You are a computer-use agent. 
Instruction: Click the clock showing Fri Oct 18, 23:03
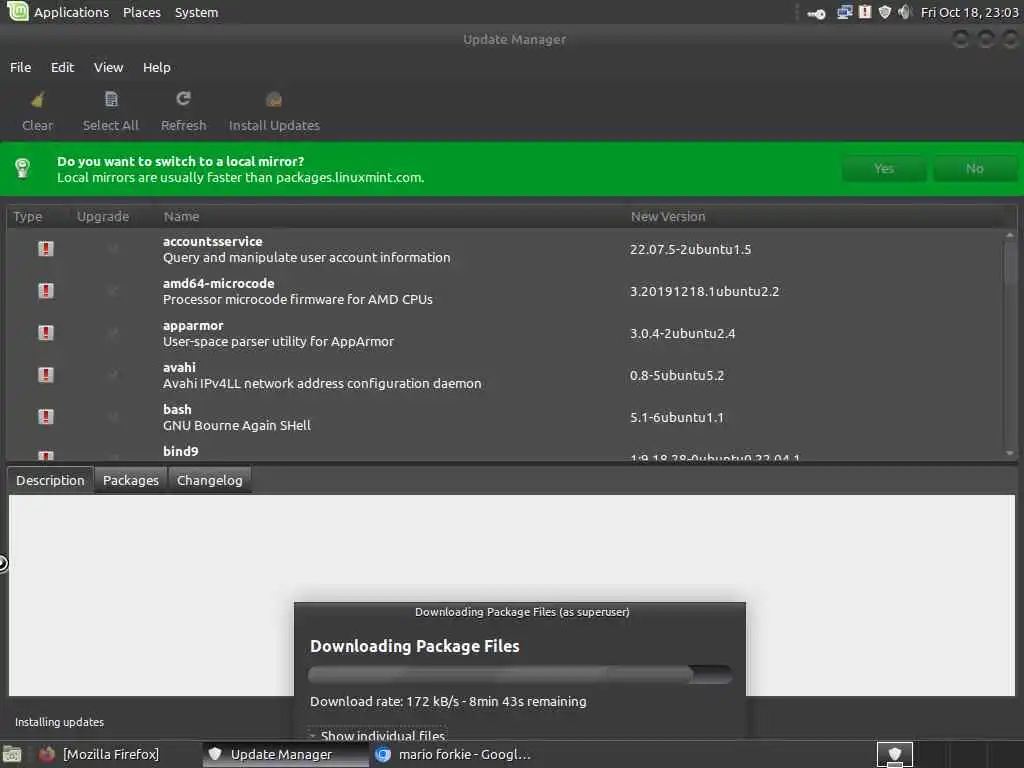(x=969, y=12)
